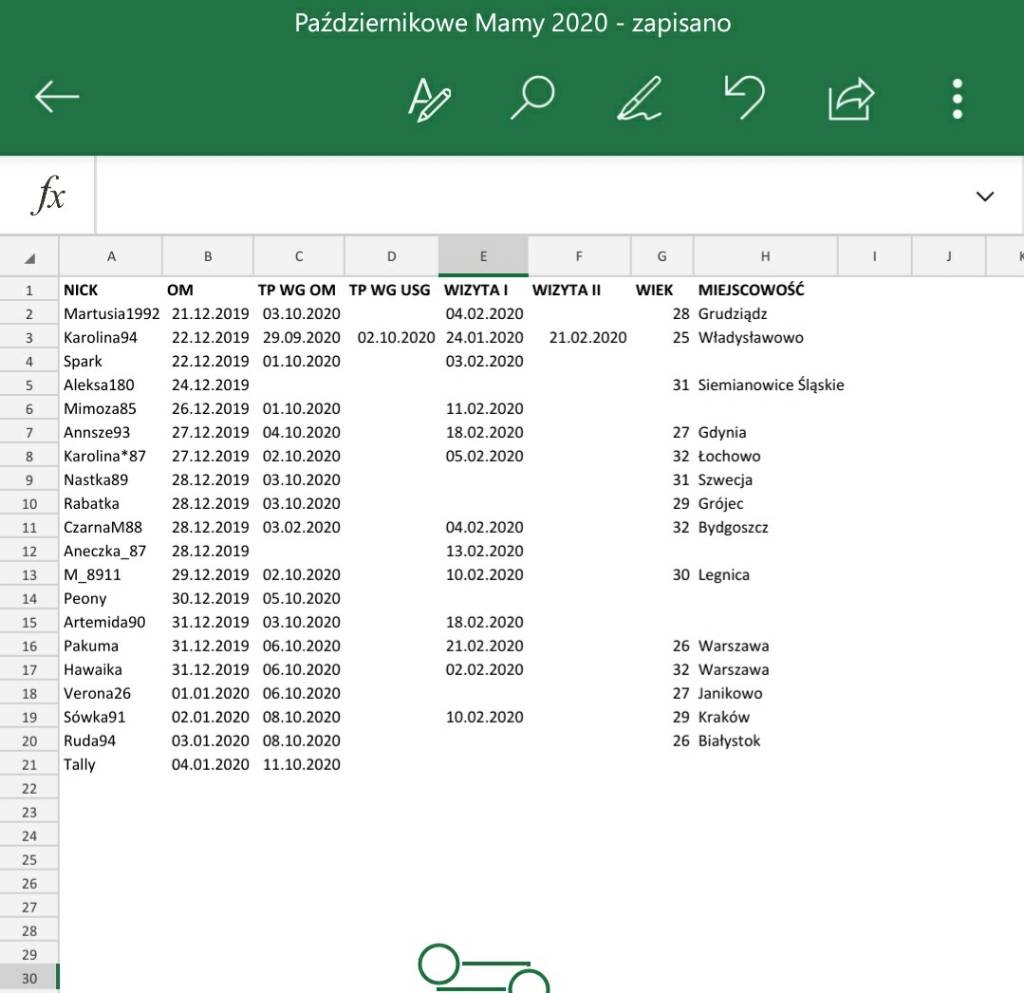Viewport: 1024px width, 993px height.
Task: Select the Verona26 cell
Action: [111, 693]
